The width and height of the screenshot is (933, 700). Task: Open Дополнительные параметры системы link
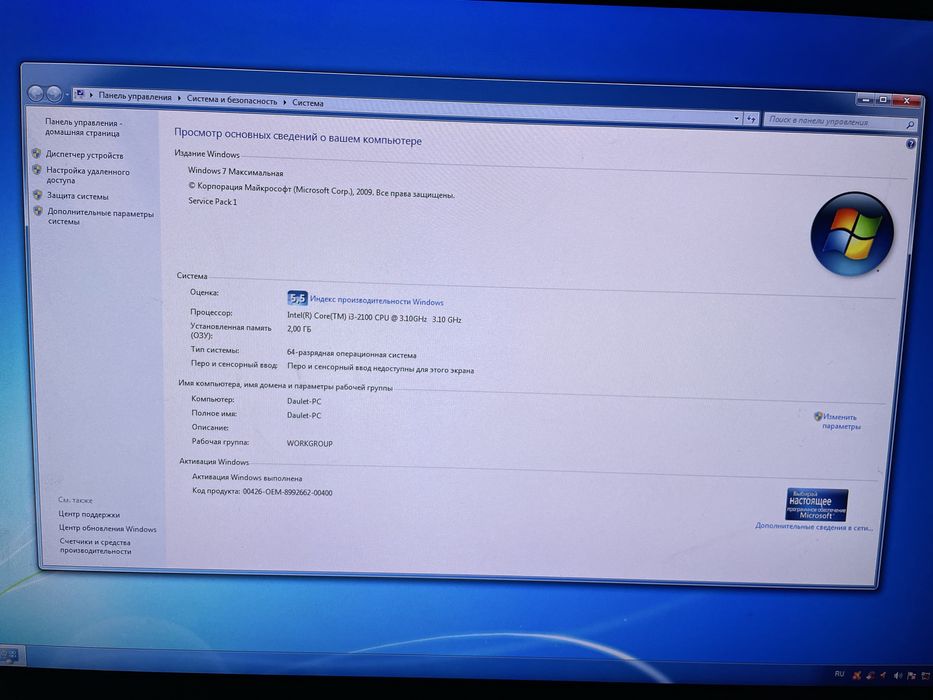[x=100, y=217]
